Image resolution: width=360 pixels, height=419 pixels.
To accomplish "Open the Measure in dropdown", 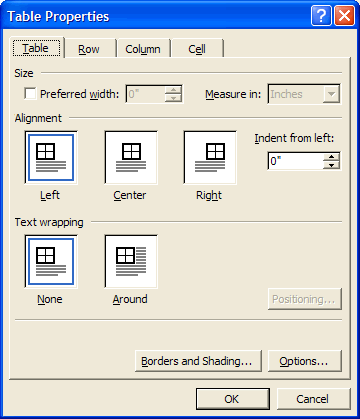I will [331, 94].
